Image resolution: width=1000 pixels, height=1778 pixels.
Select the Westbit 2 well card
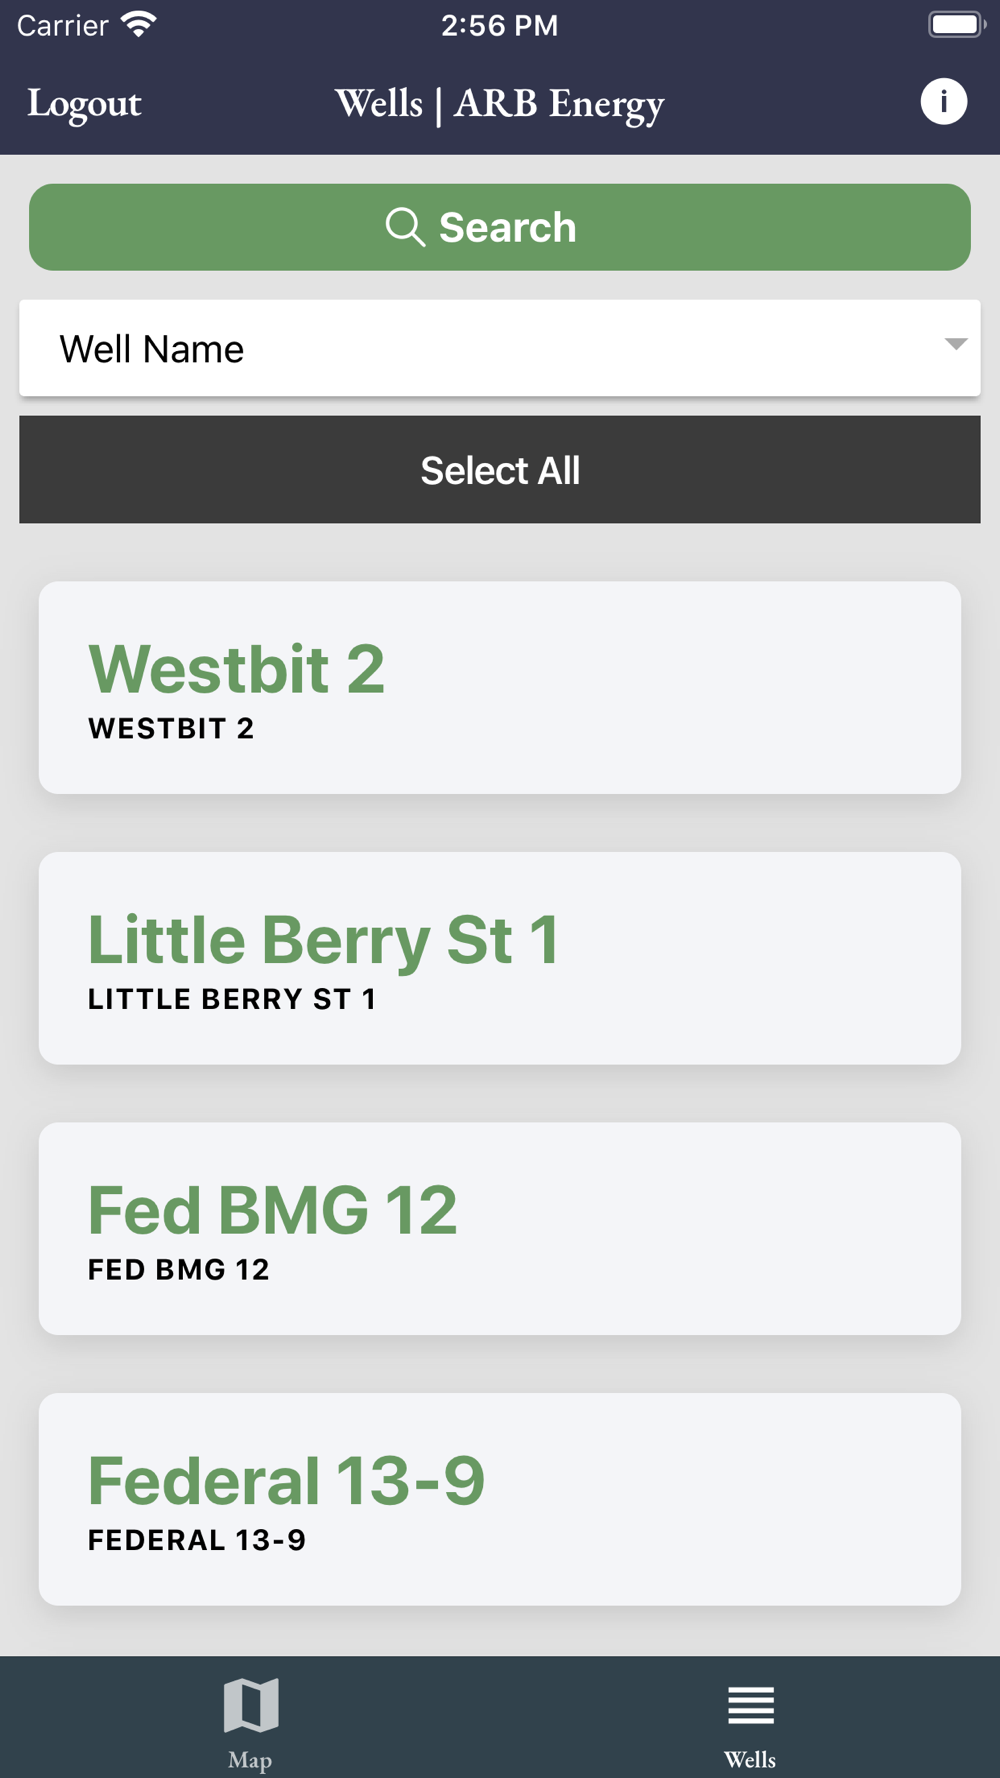tap(500, 688)
